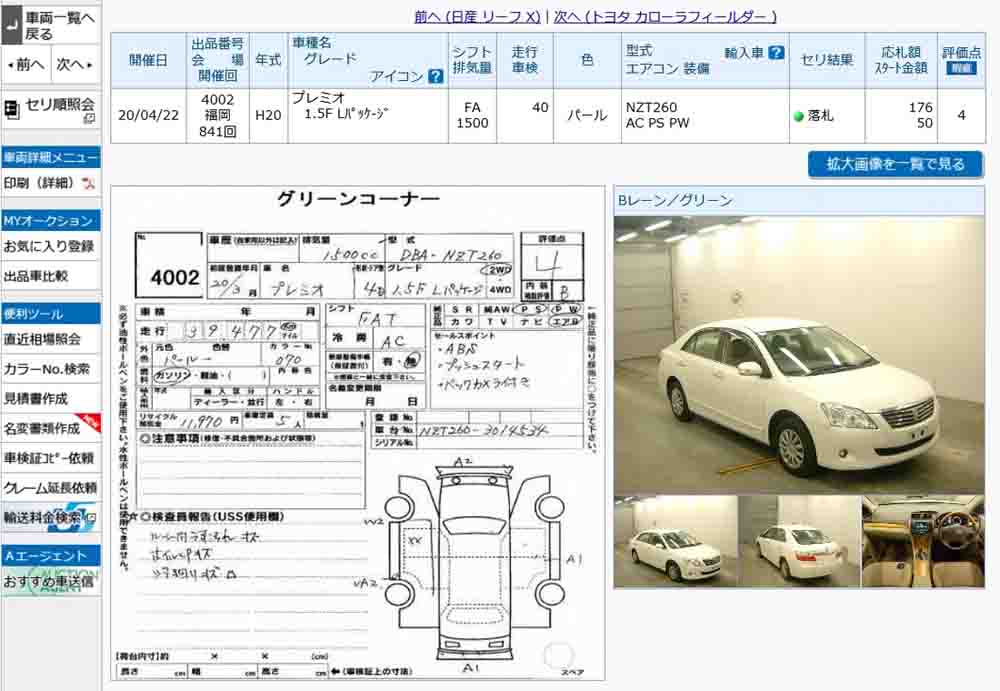Click パール color cell
The height and width of the screenshot is (691, 1000).
click(587, 115)
